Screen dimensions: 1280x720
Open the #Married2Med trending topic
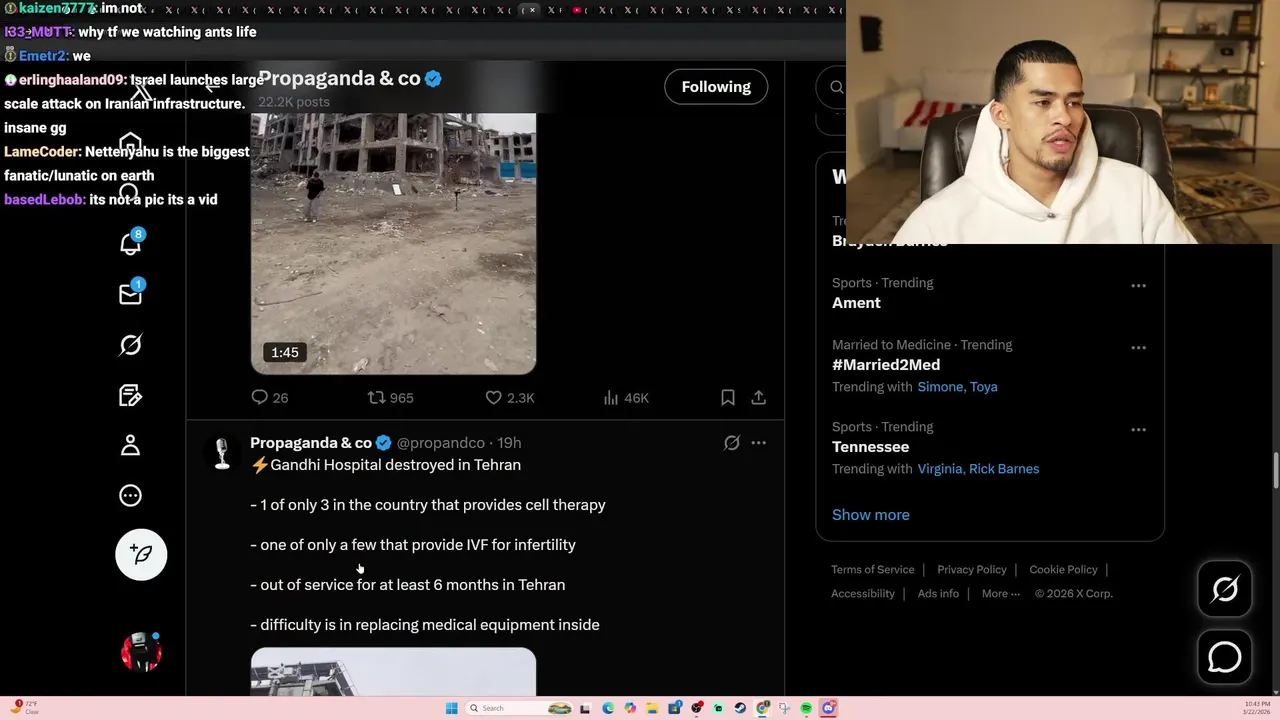[x=886, y=365]
